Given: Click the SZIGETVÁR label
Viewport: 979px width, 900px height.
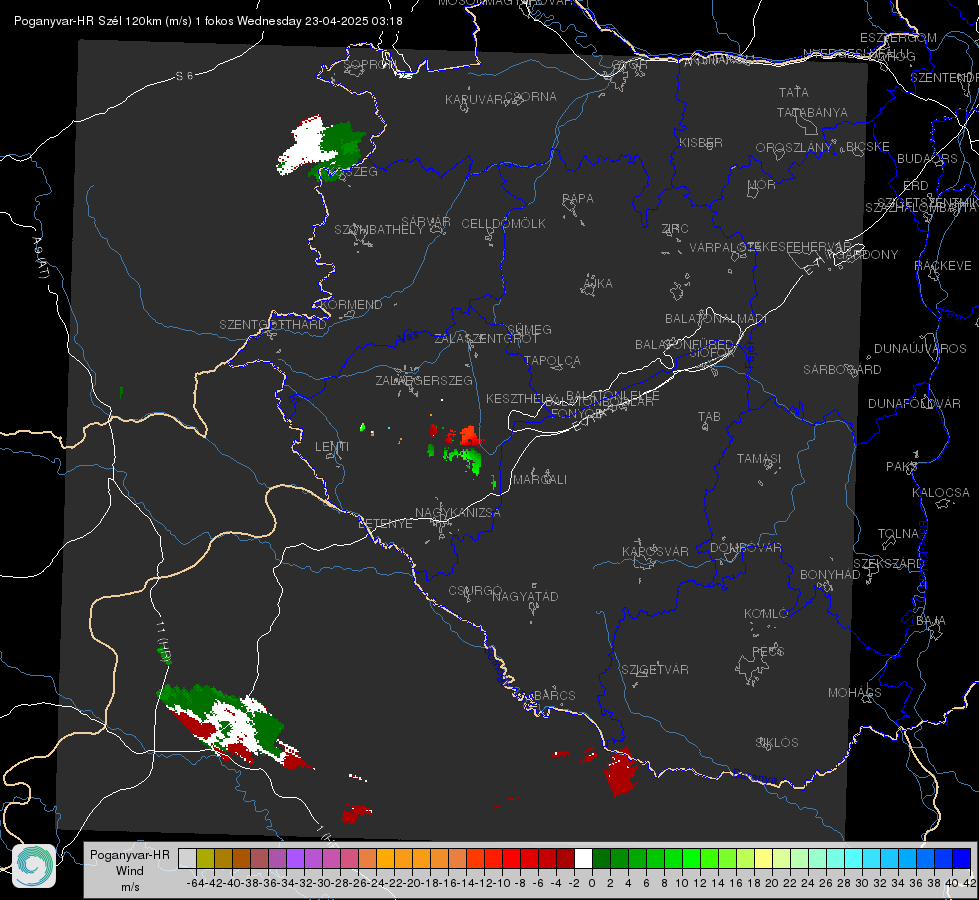Looking at the screenshot, I should coord(655,670).
